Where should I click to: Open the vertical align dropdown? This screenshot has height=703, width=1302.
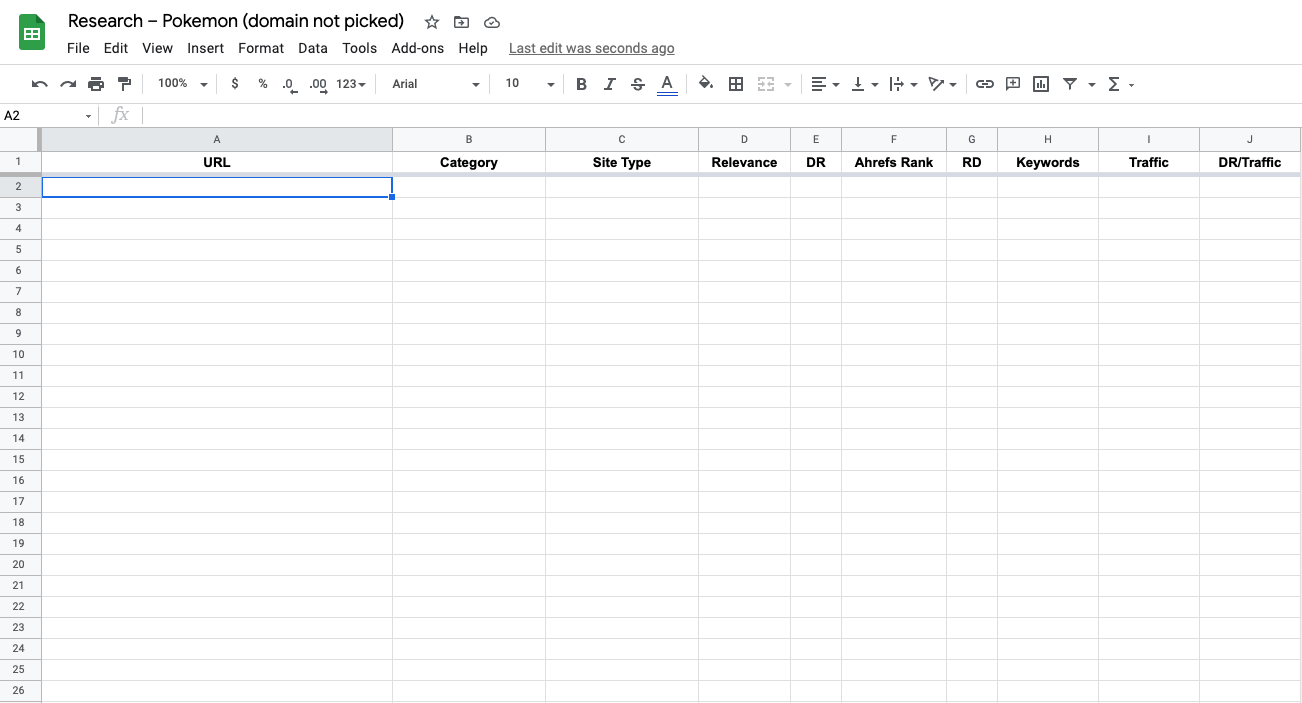864,84
